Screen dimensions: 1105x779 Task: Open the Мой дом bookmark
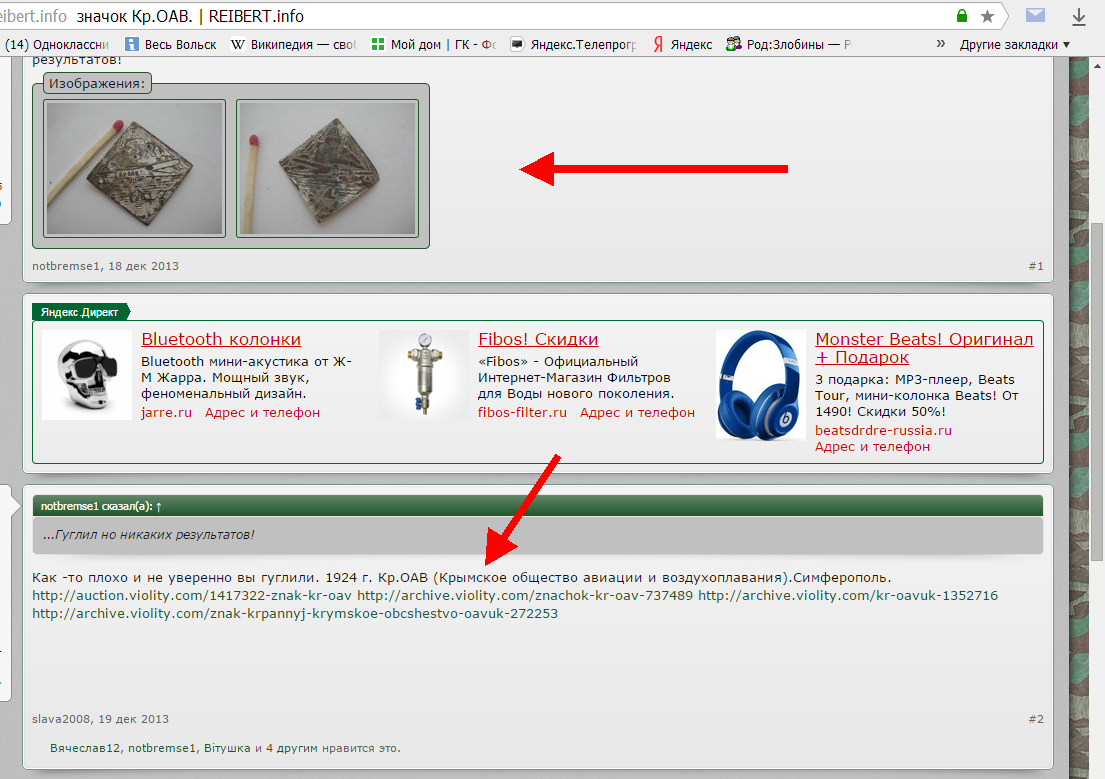(x=432, y=44)
